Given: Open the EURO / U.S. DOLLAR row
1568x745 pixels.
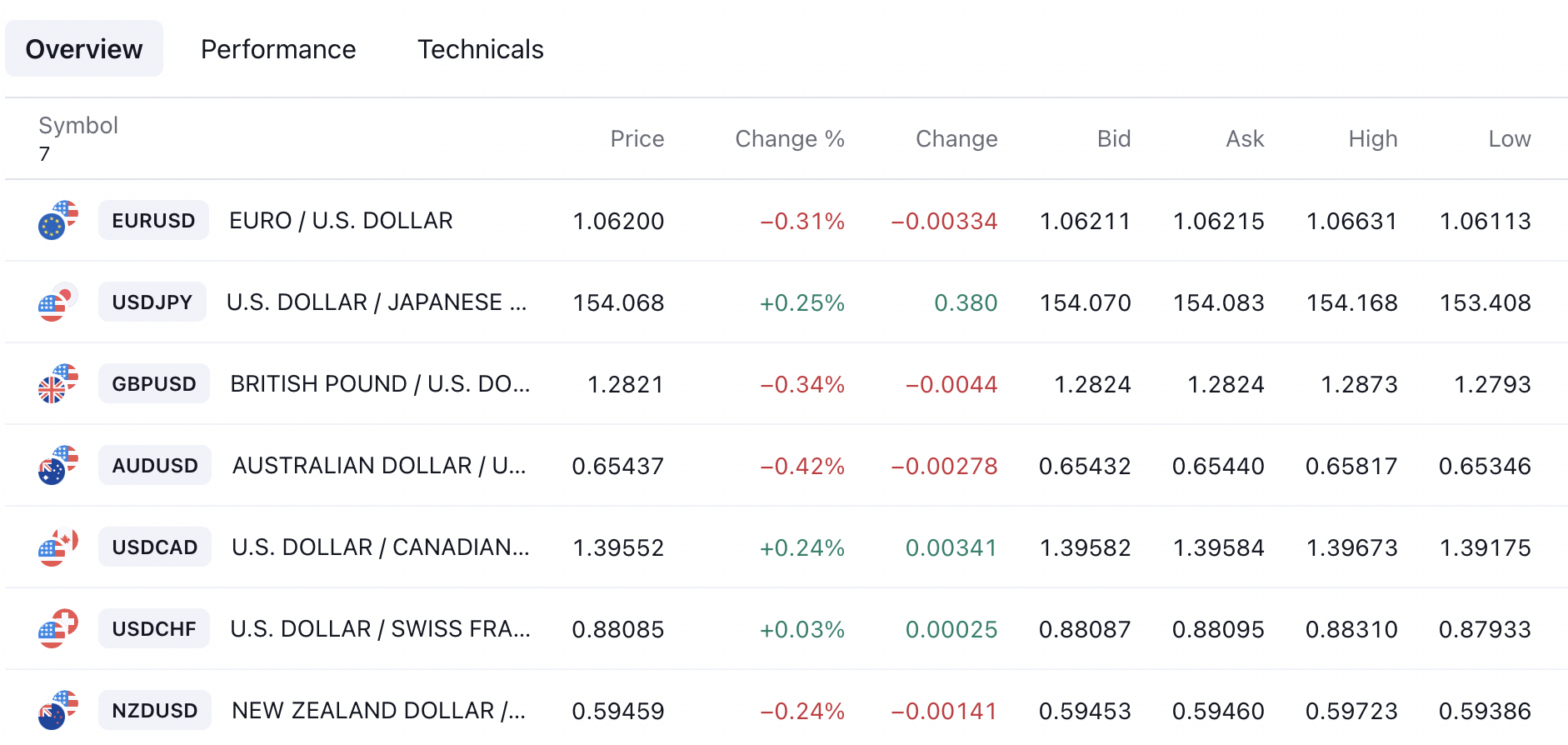Looking at the screenshot, I should (x=340, y=221).
